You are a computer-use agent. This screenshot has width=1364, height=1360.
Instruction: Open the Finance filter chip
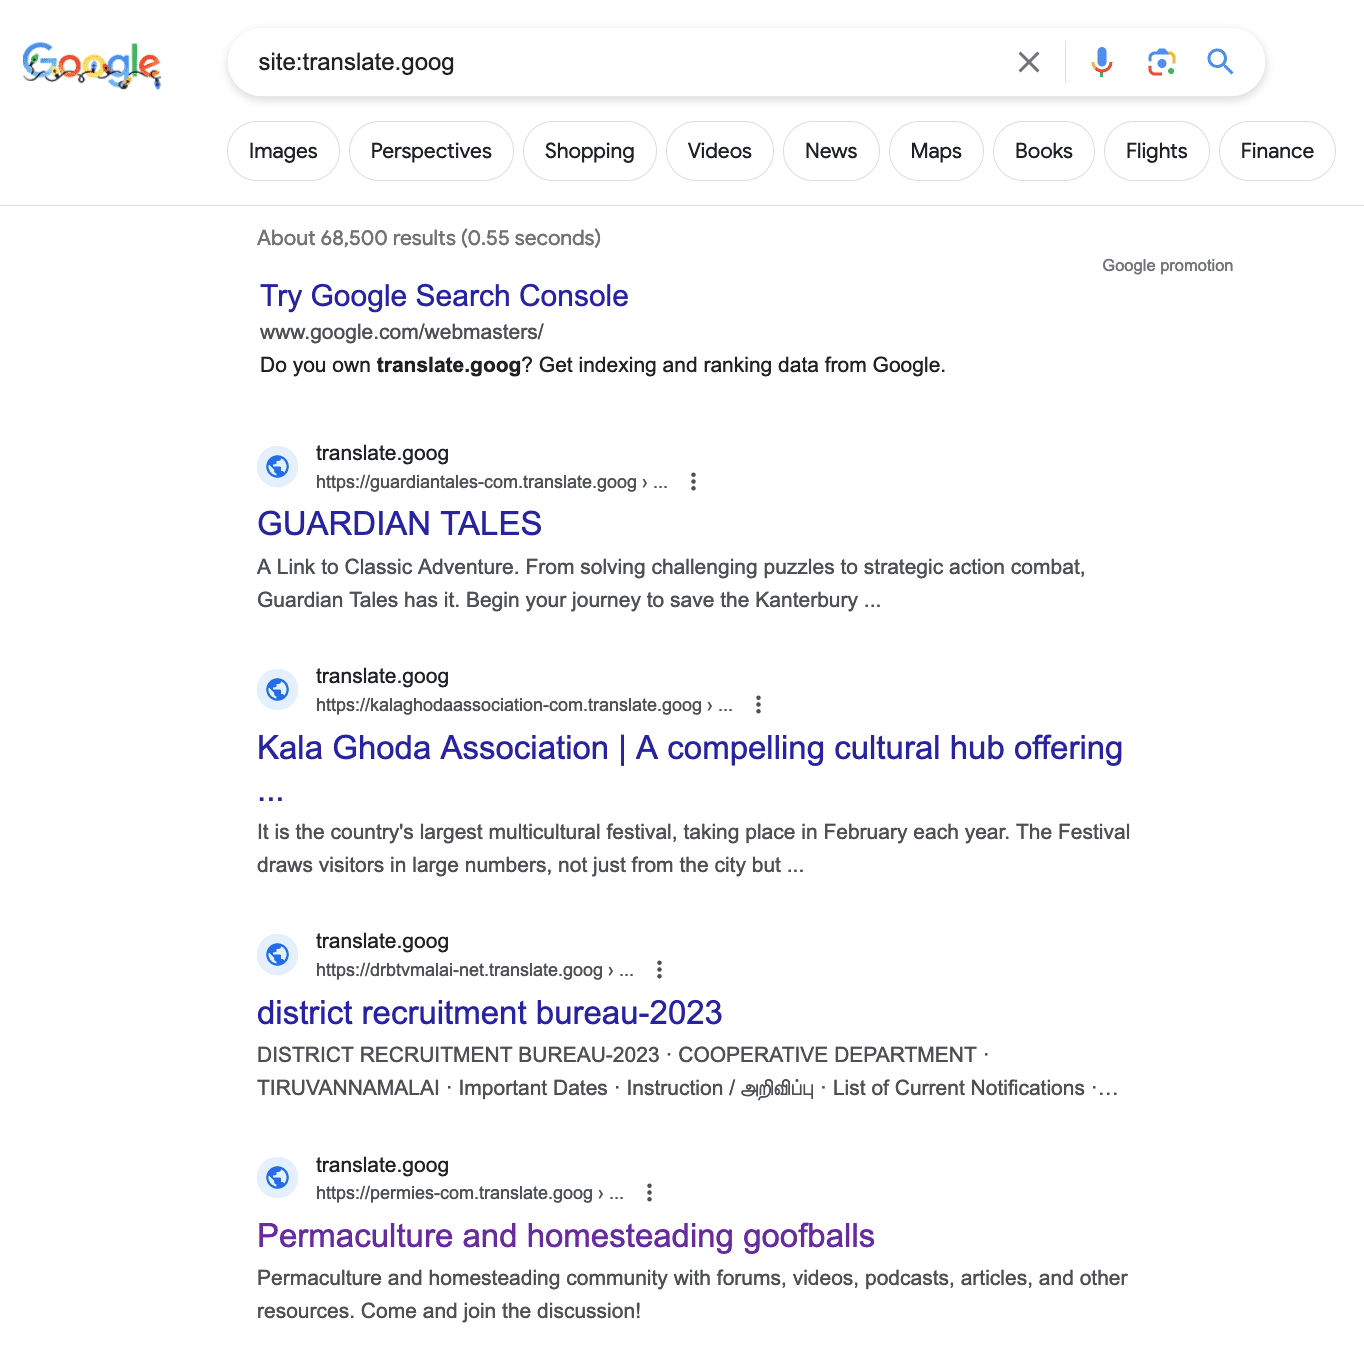(x=1277, y=151)
